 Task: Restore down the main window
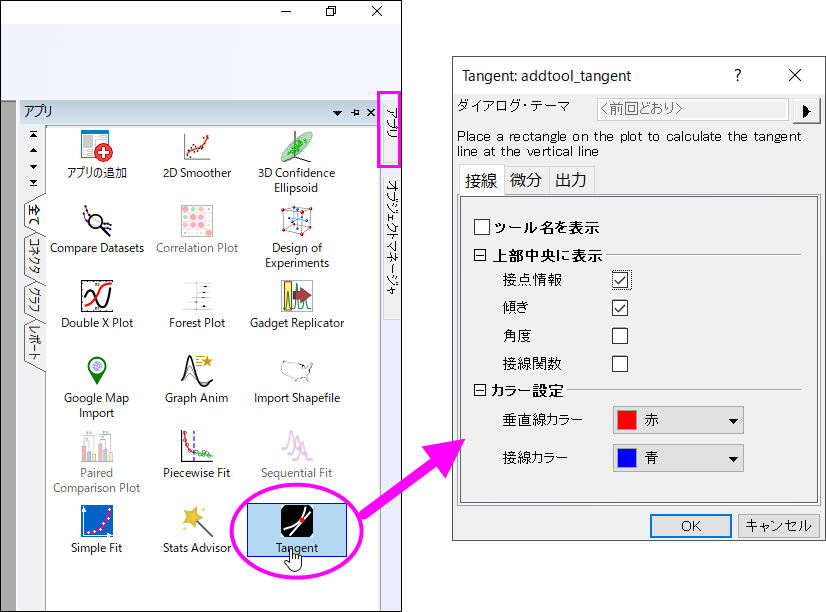[x=331, y=11]
